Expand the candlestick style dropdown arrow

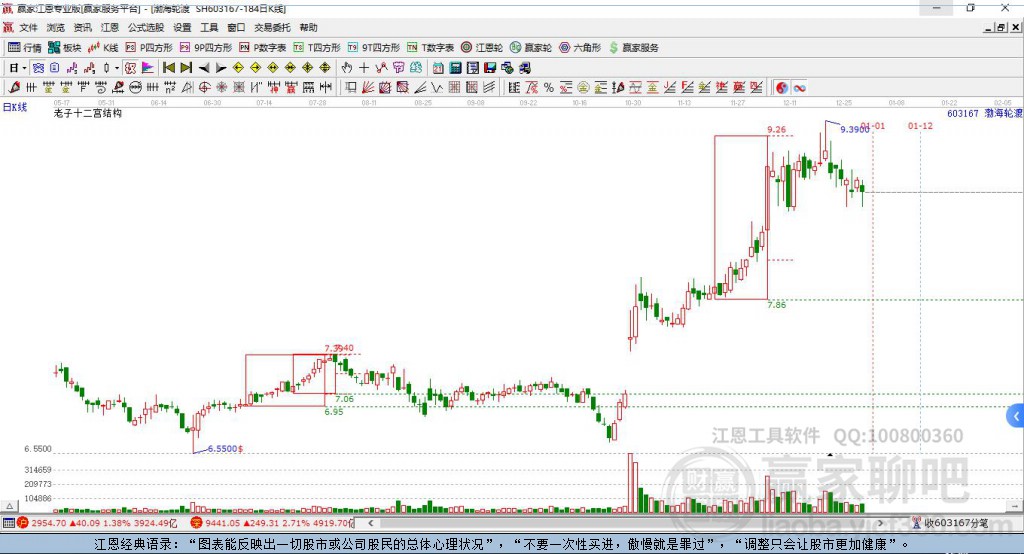pyautogui.click(x=117, y=68)
